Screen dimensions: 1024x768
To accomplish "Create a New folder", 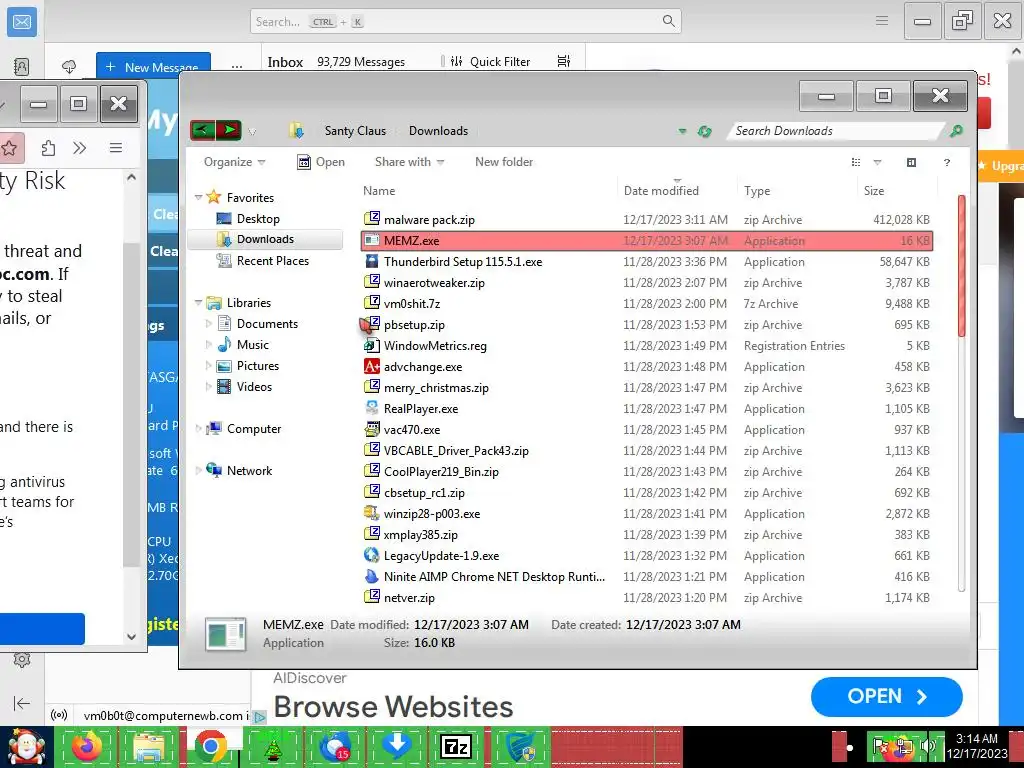I will tap(504, 162).
